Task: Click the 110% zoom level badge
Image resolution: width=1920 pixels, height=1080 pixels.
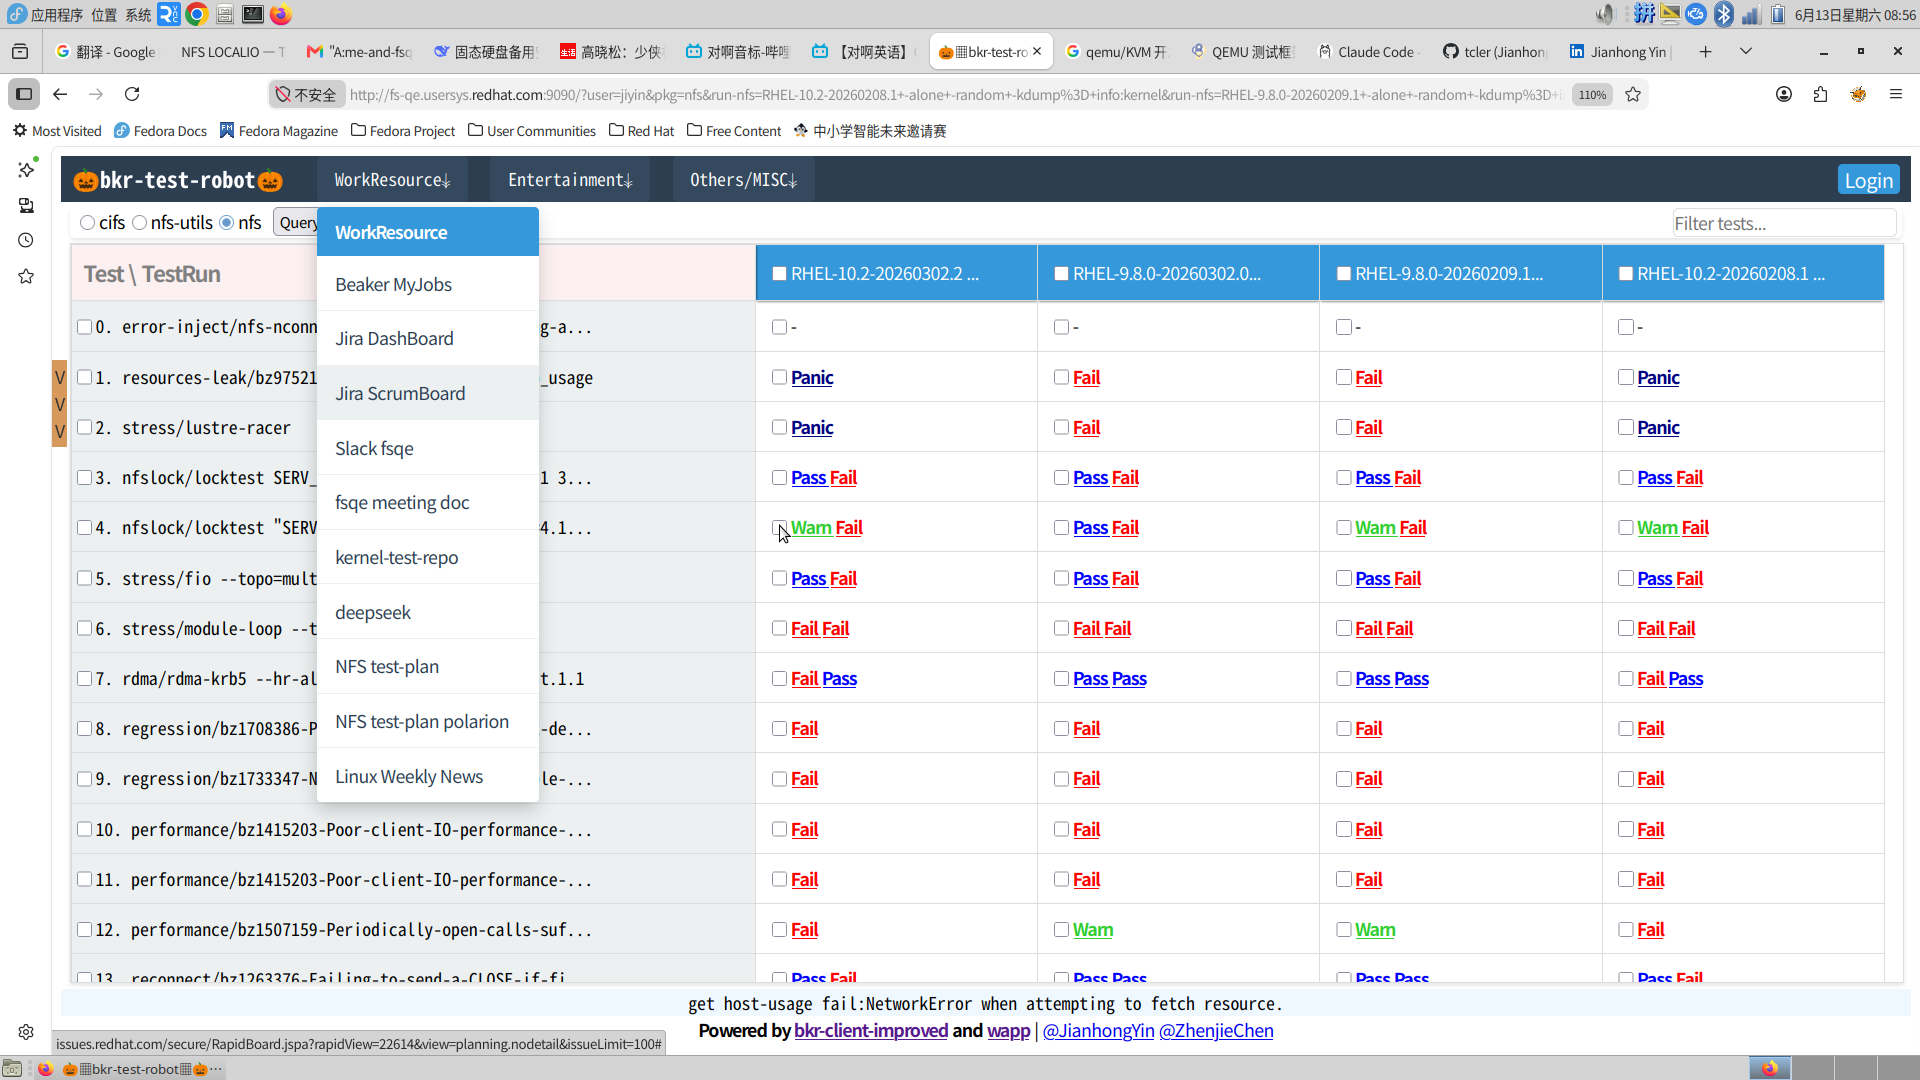Action: click(1592, 94)
